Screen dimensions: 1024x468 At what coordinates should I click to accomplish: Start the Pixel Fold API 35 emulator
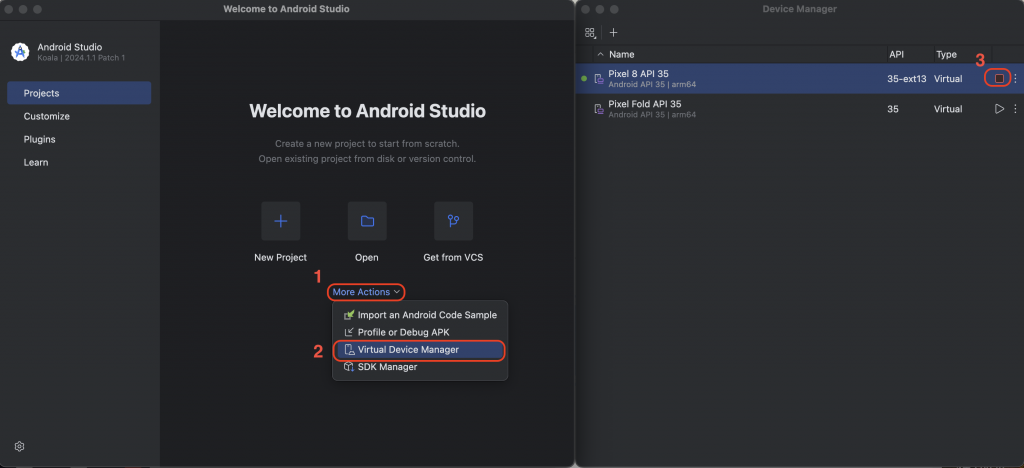pyautogui.click(x=999, y=109)
